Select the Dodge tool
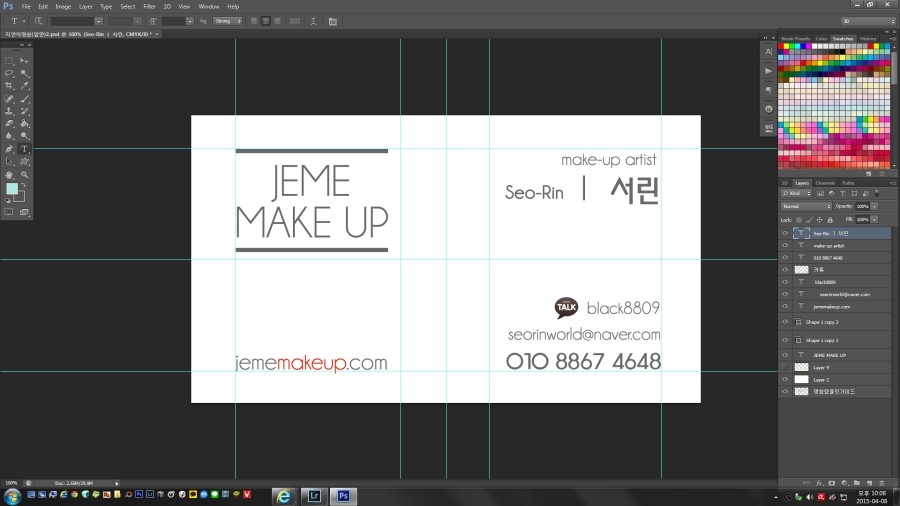The height and width of the screenshot is (506, 900). [x=24, y=136]
